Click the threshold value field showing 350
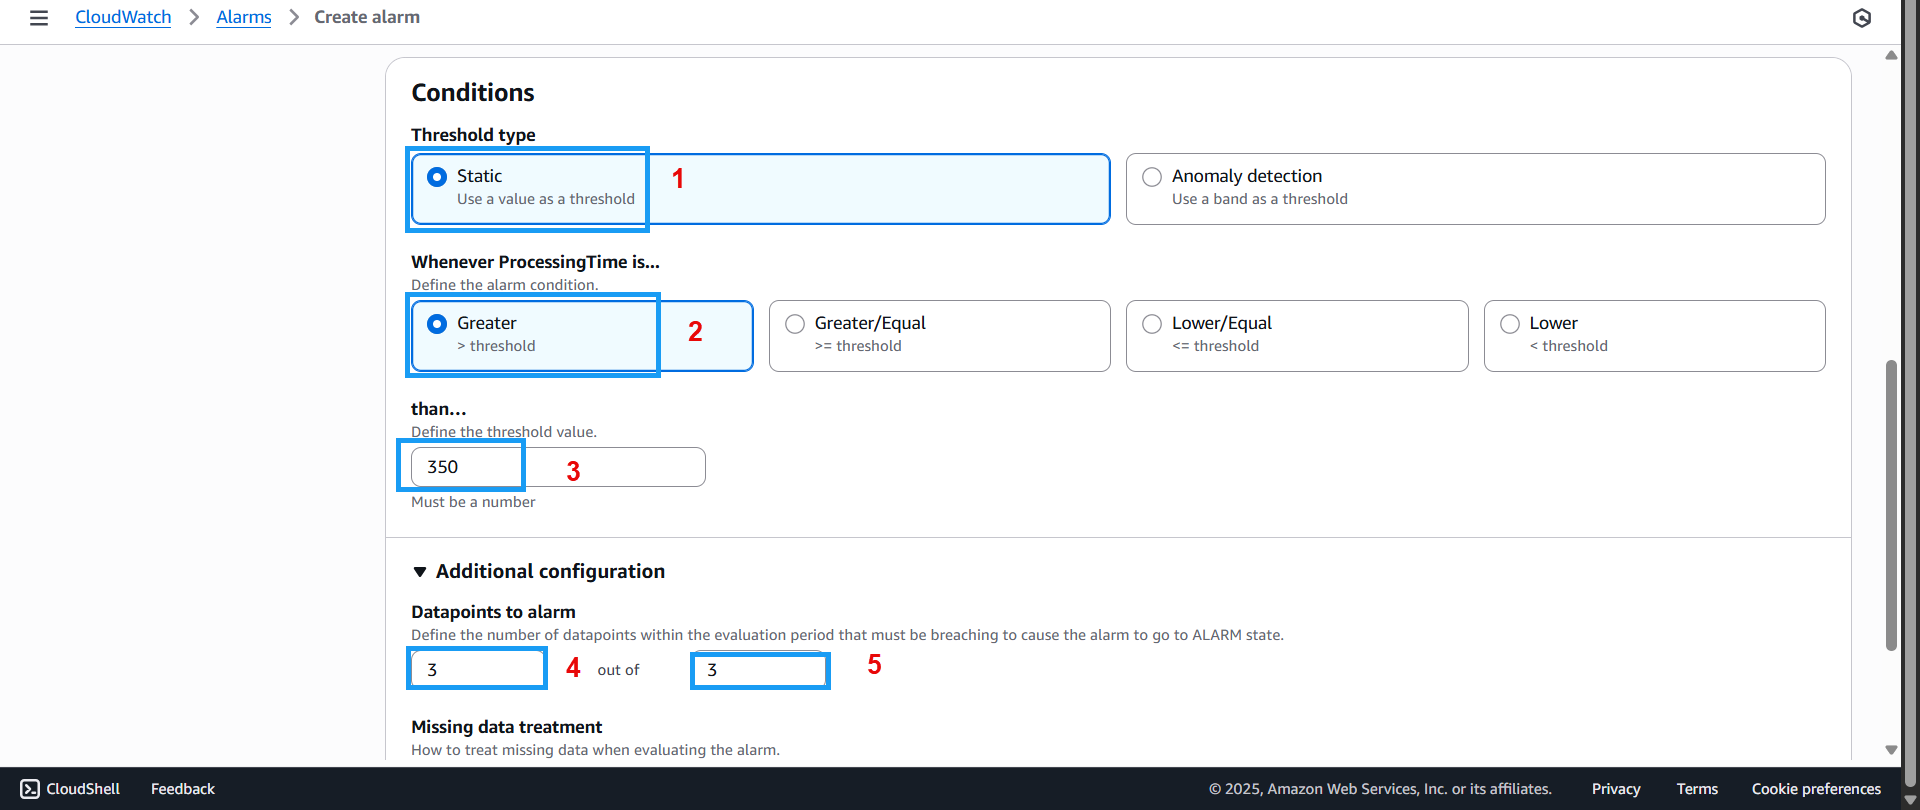 (557, 467)
